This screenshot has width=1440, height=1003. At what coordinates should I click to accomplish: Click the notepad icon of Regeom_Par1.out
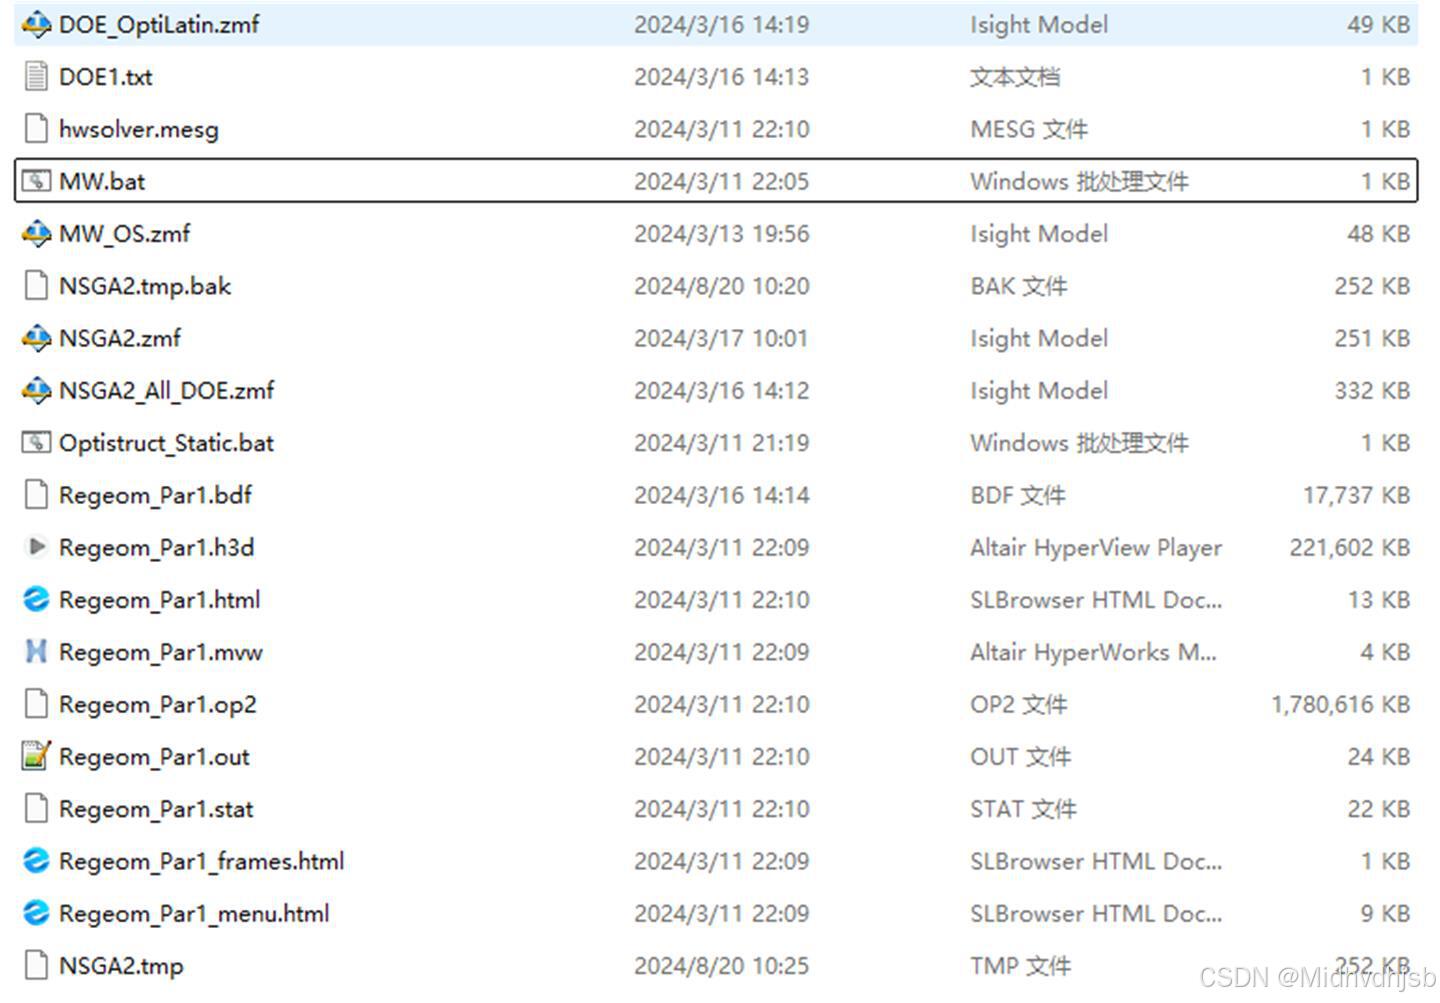(x=37, y=756)
